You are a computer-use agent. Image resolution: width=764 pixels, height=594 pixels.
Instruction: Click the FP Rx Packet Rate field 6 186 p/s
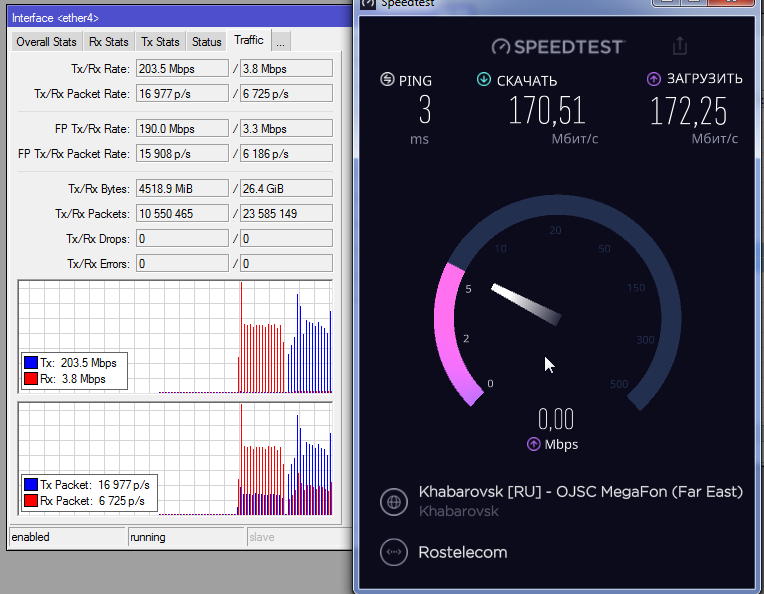pos(286,153)
